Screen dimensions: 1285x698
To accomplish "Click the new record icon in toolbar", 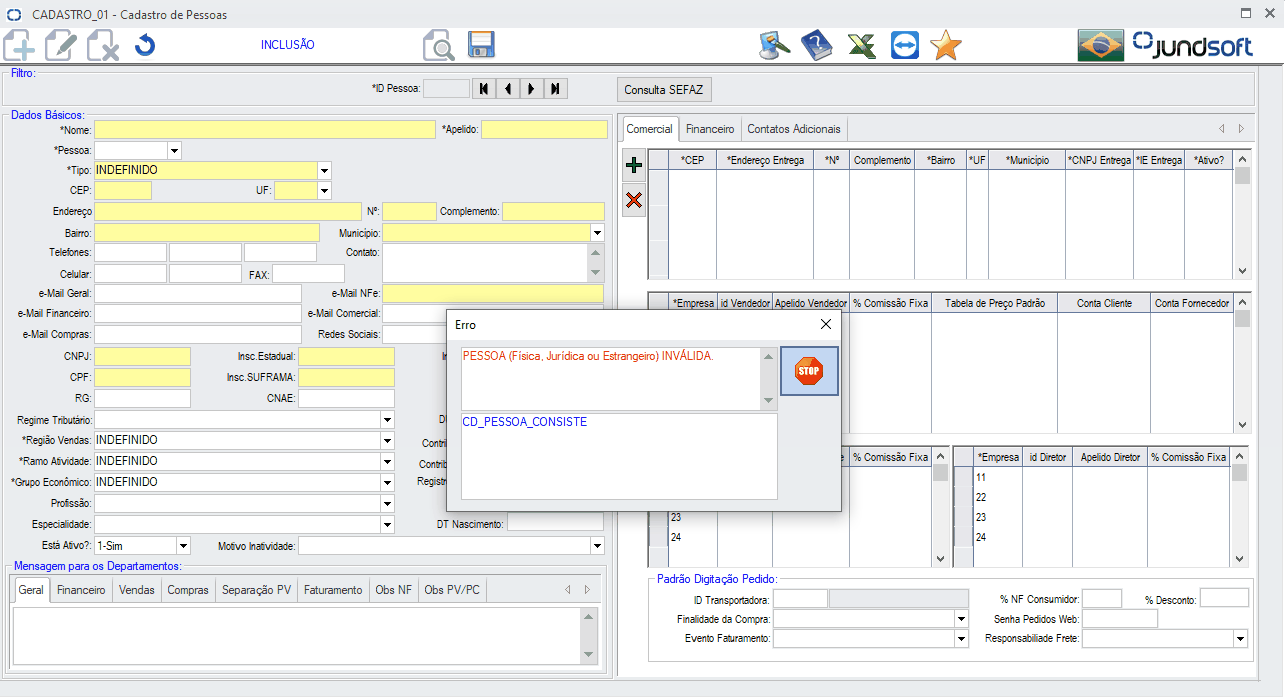I will pos(20,46).
